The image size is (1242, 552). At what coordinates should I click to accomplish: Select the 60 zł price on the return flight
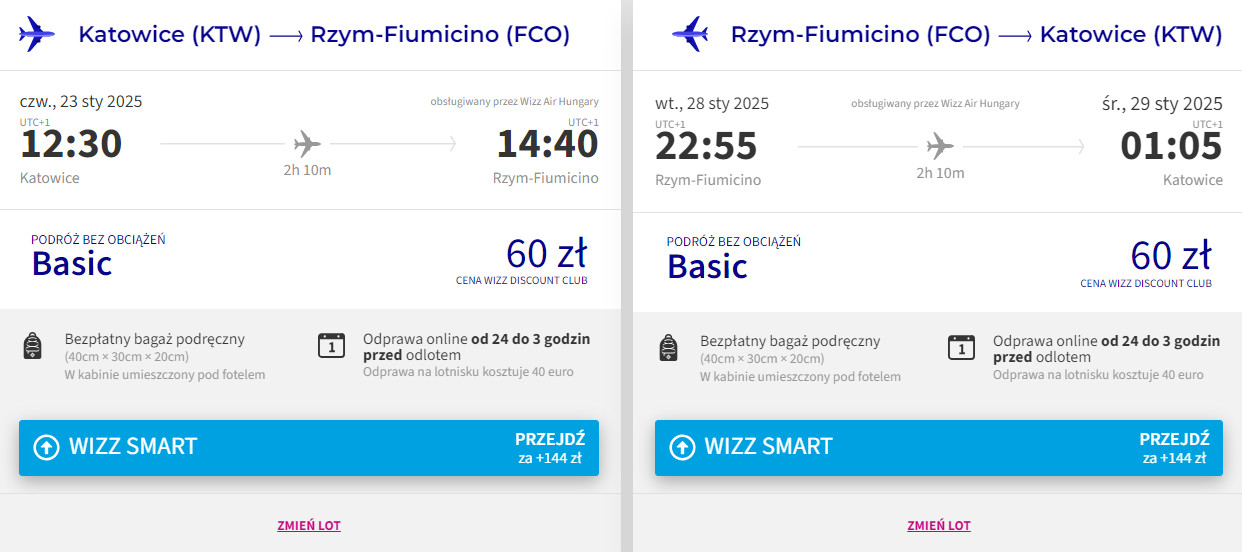(1171, 255)
